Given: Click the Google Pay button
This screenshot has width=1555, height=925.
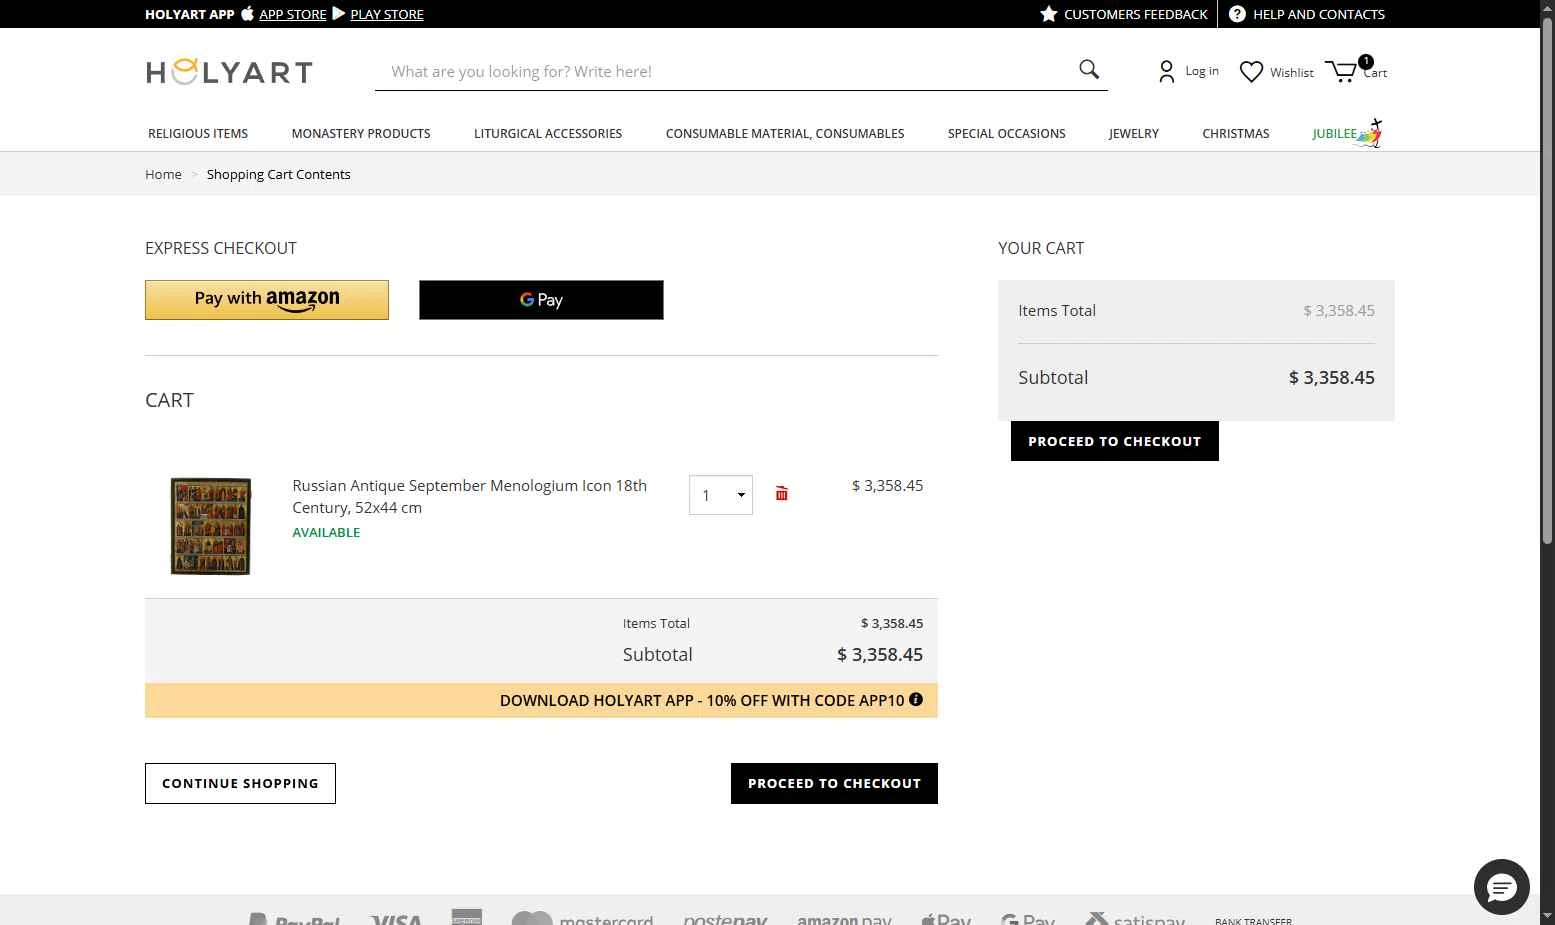Looking at the screenshot, I should pyautogui.click(x=541, y=300).
